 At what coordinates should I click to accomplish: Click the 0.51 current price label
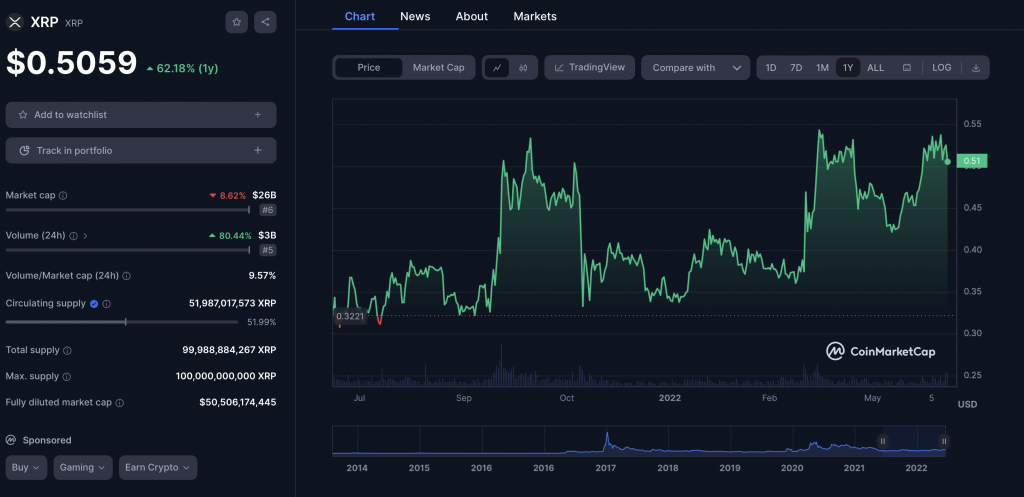pos(971,161)
